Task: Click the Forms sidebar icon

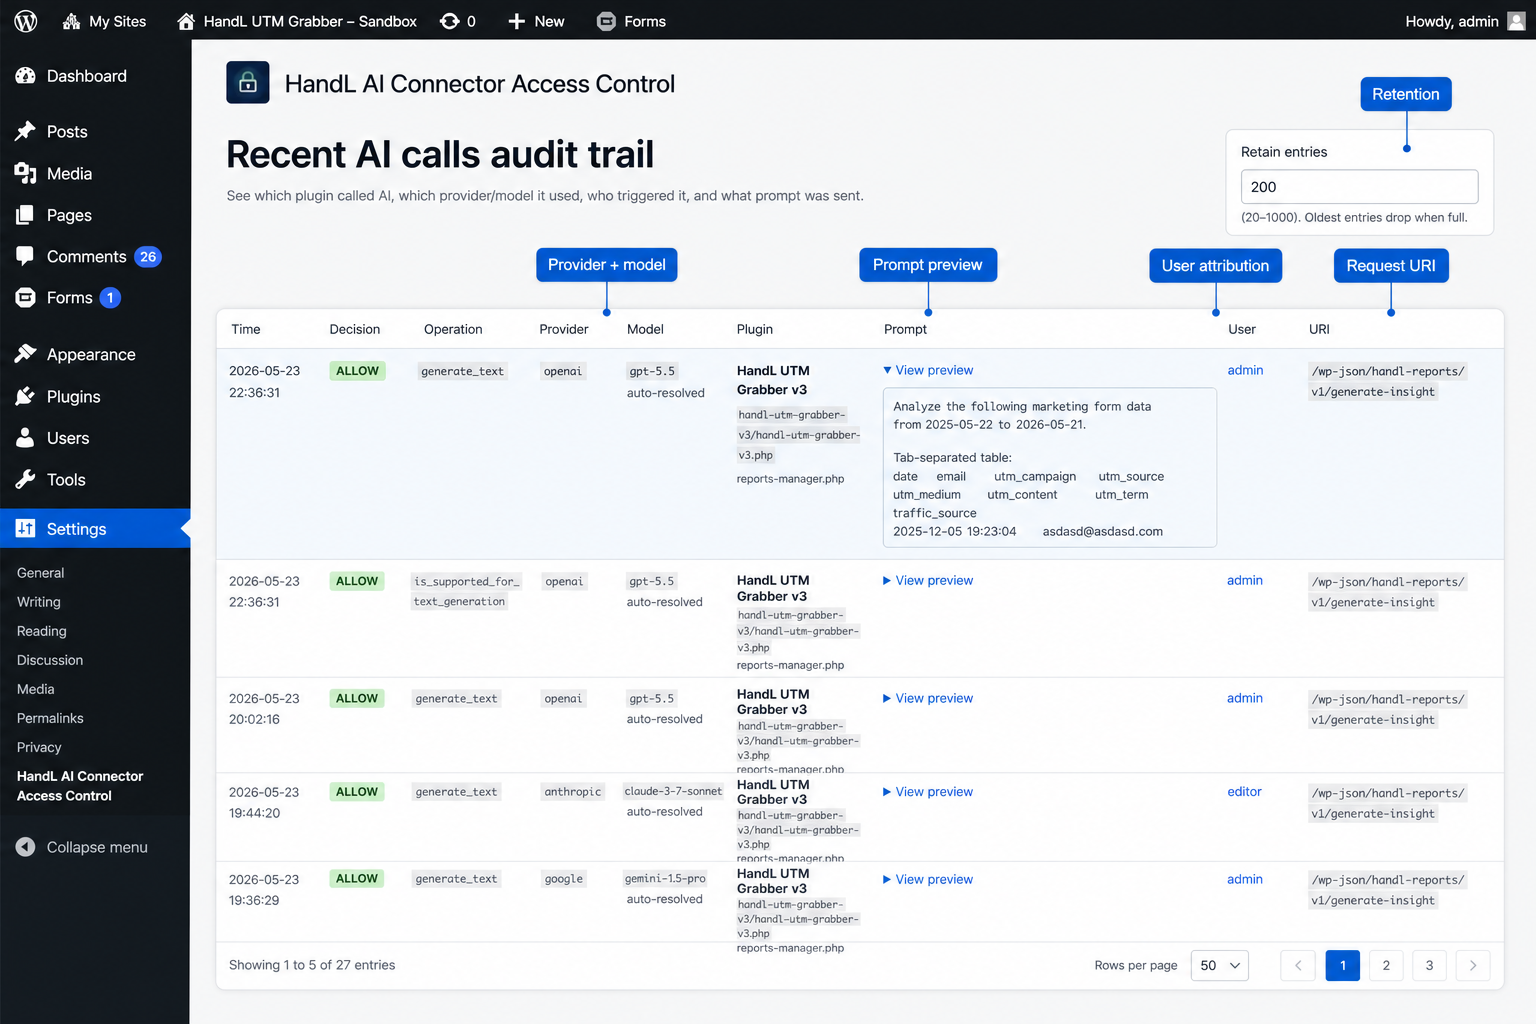Action: (x=26, y=297)
